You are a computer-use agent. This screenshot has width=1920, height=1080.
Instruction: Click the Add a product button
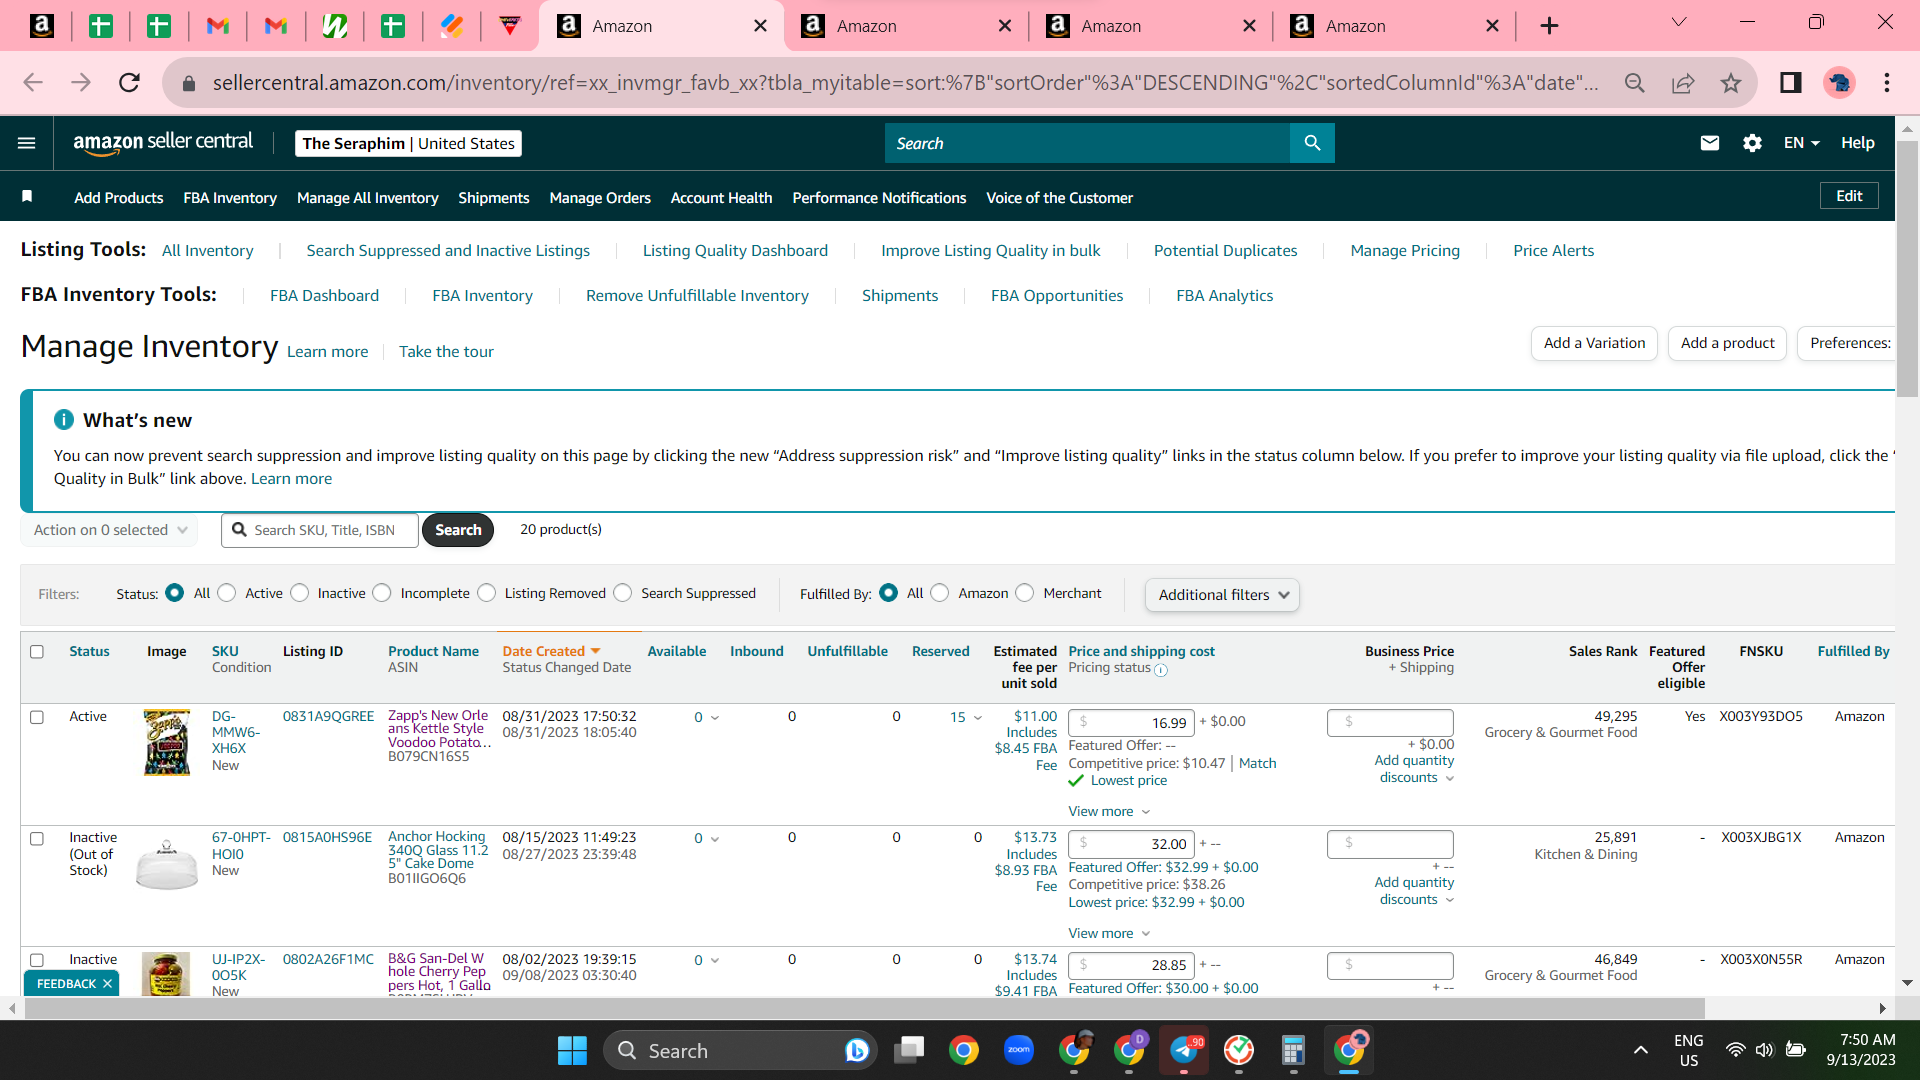[1727, 343]
